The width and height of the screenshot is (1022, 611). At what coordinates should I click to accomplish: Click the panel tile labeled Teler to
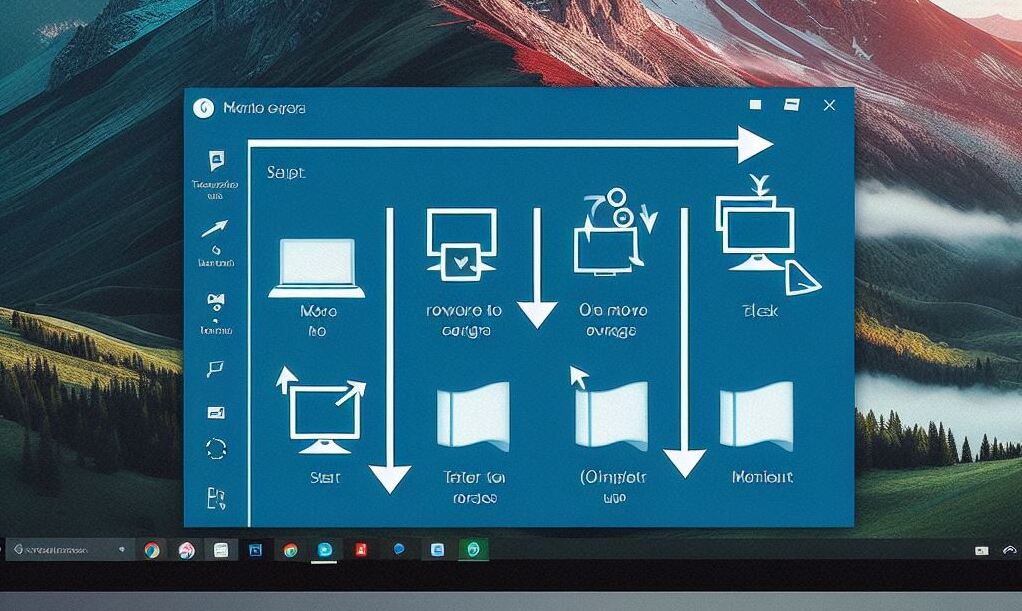pos(473,416)
